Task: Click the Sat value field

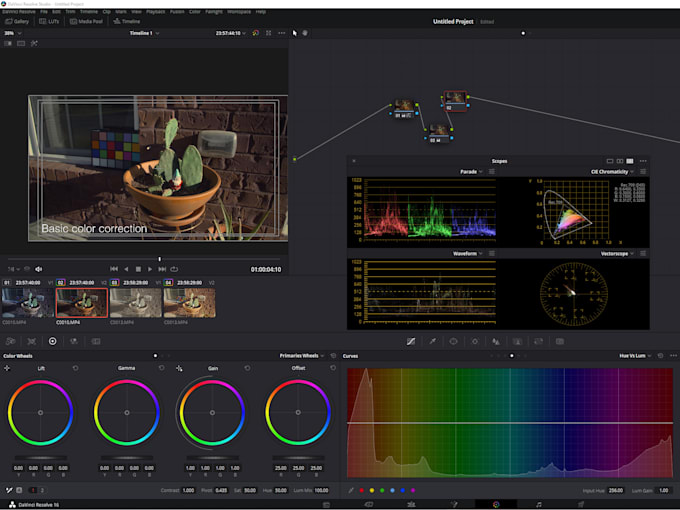Action: pyautogui.click(x=250, y=490)
